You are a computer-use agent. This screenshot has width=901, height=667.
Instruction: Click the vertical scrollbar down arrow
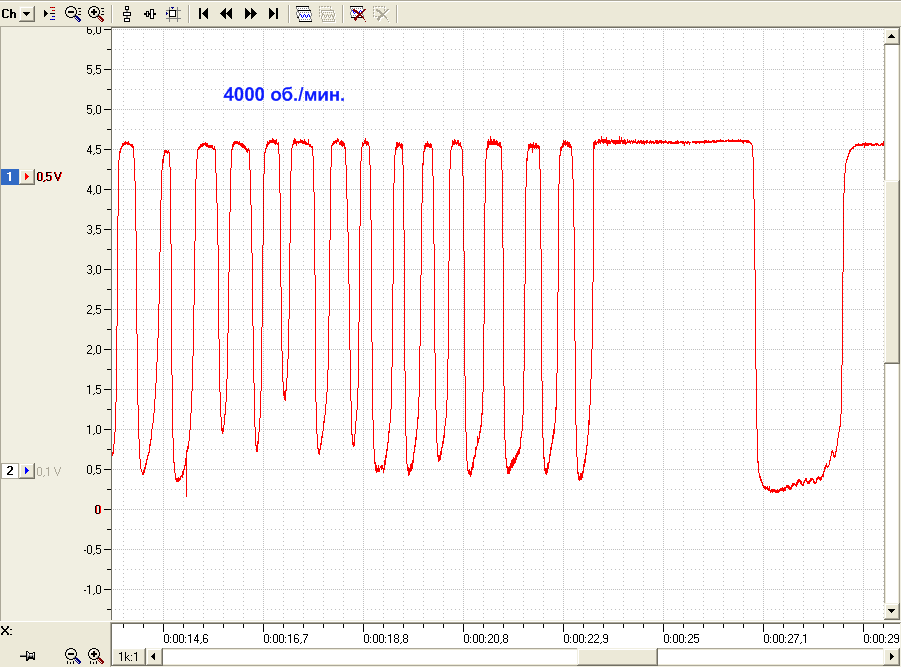pyautogui.click(x=891, y=611)
